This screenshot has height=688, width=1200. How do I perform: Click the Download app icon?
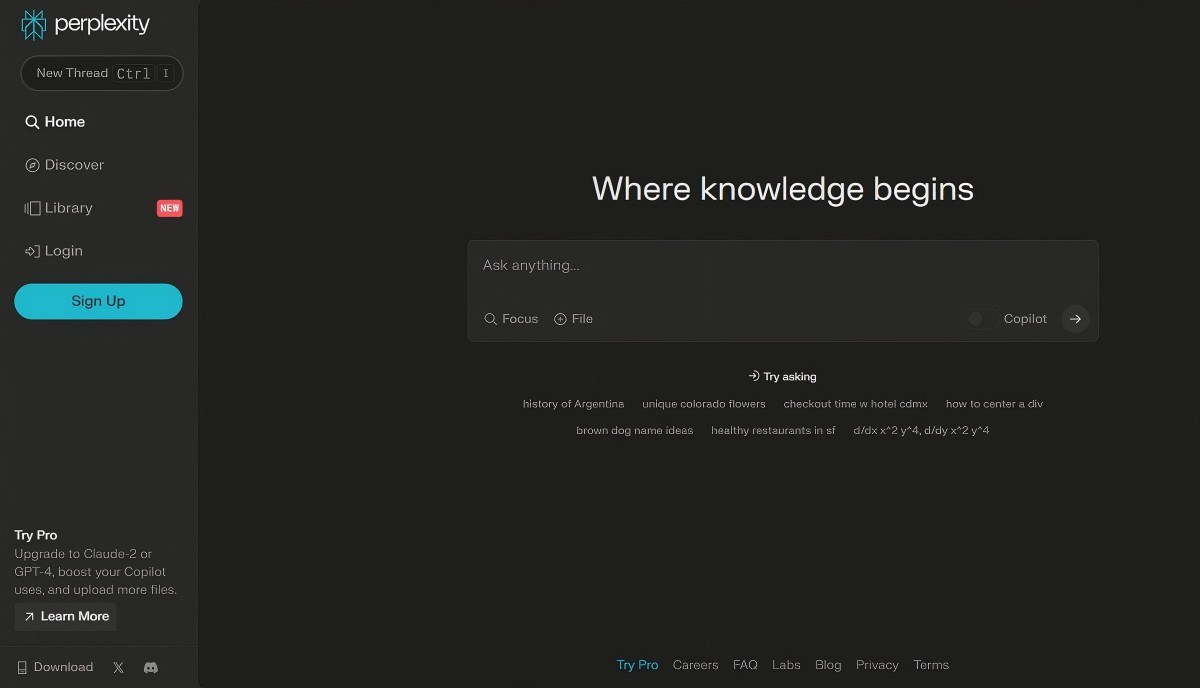coord(22,666)
